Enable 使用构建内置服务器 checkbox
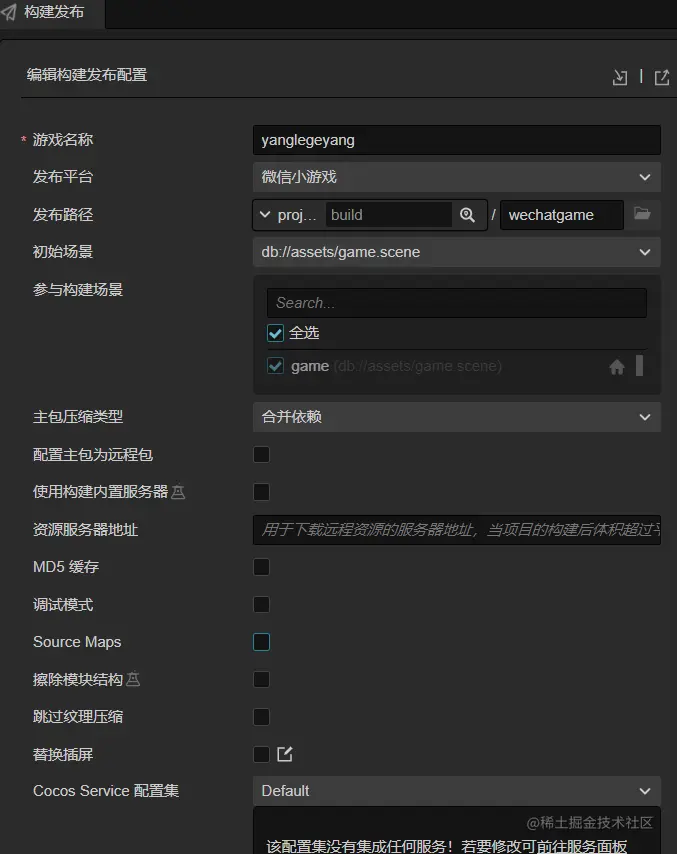 261,492
